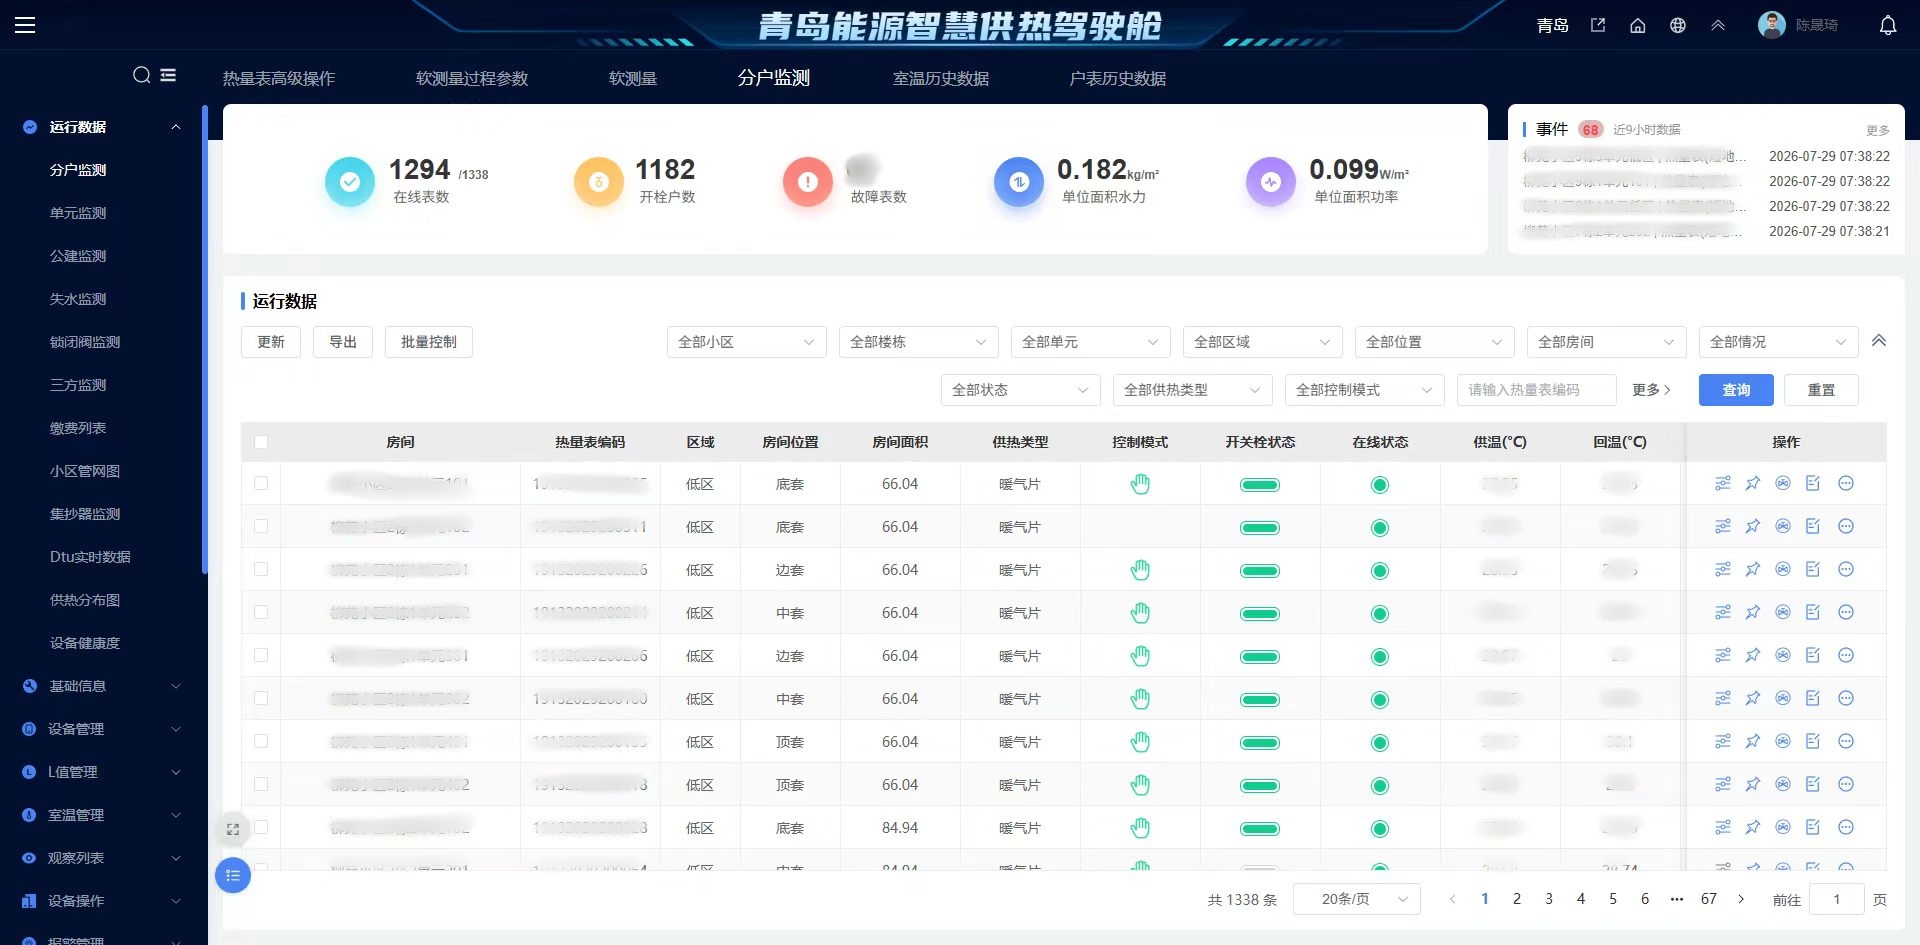This screenshot has height=945, width=1920.
Task: Click the 批量控制 button
Action: (x=429, y=342)
